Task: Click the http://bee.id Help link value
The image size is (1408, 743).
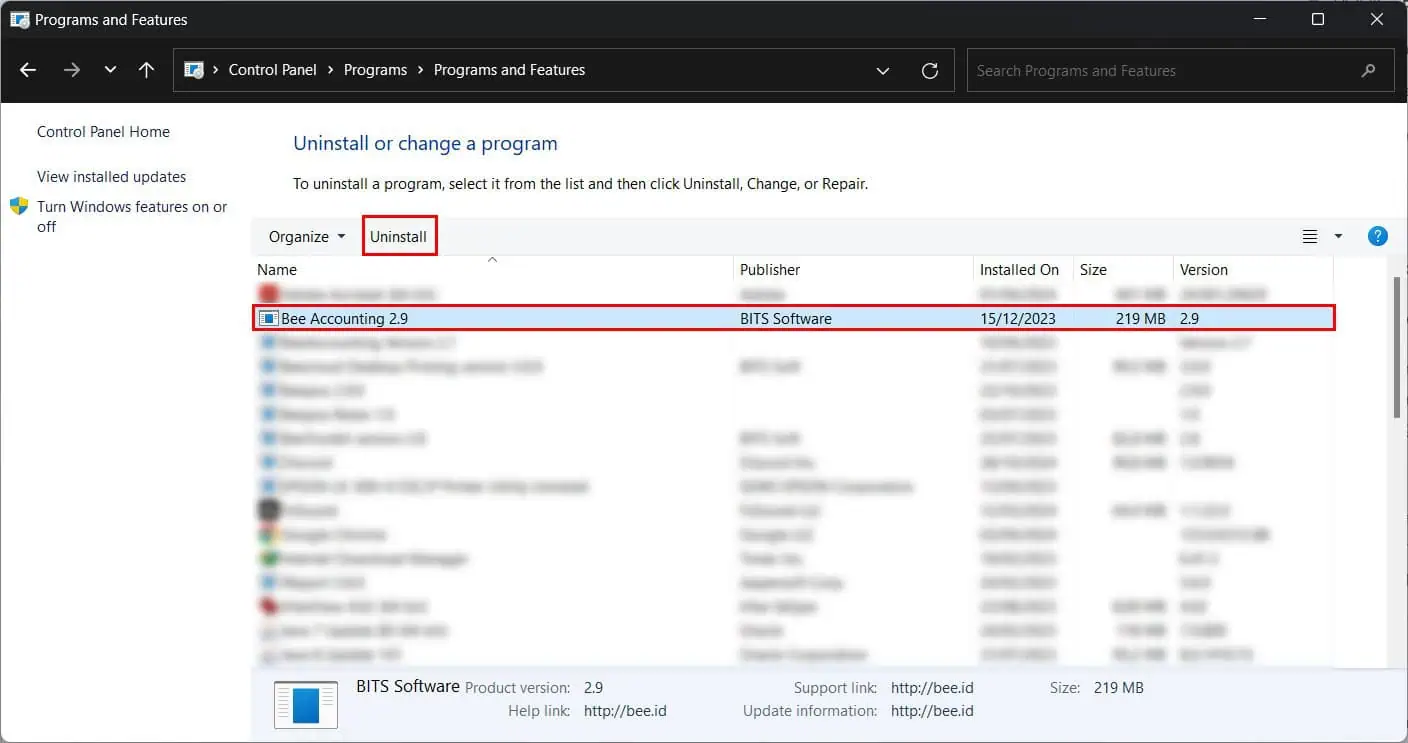Action: point(625,711)
